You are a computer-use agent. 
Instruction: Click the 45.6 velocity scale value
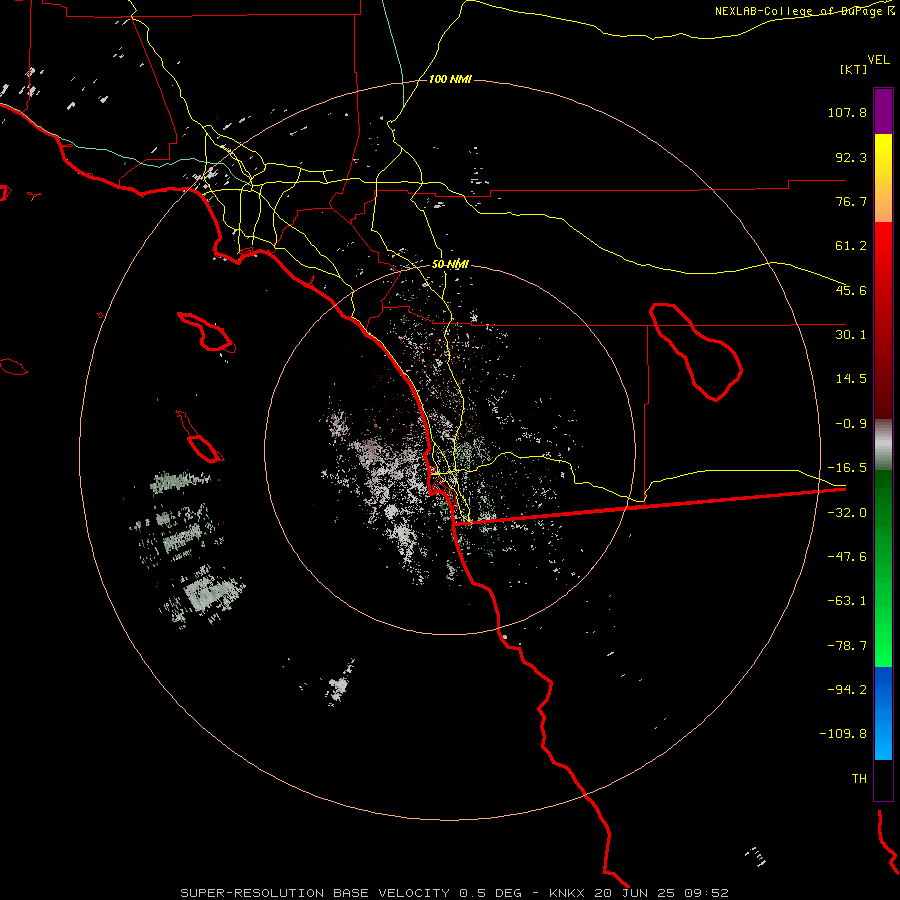(851, 290)
